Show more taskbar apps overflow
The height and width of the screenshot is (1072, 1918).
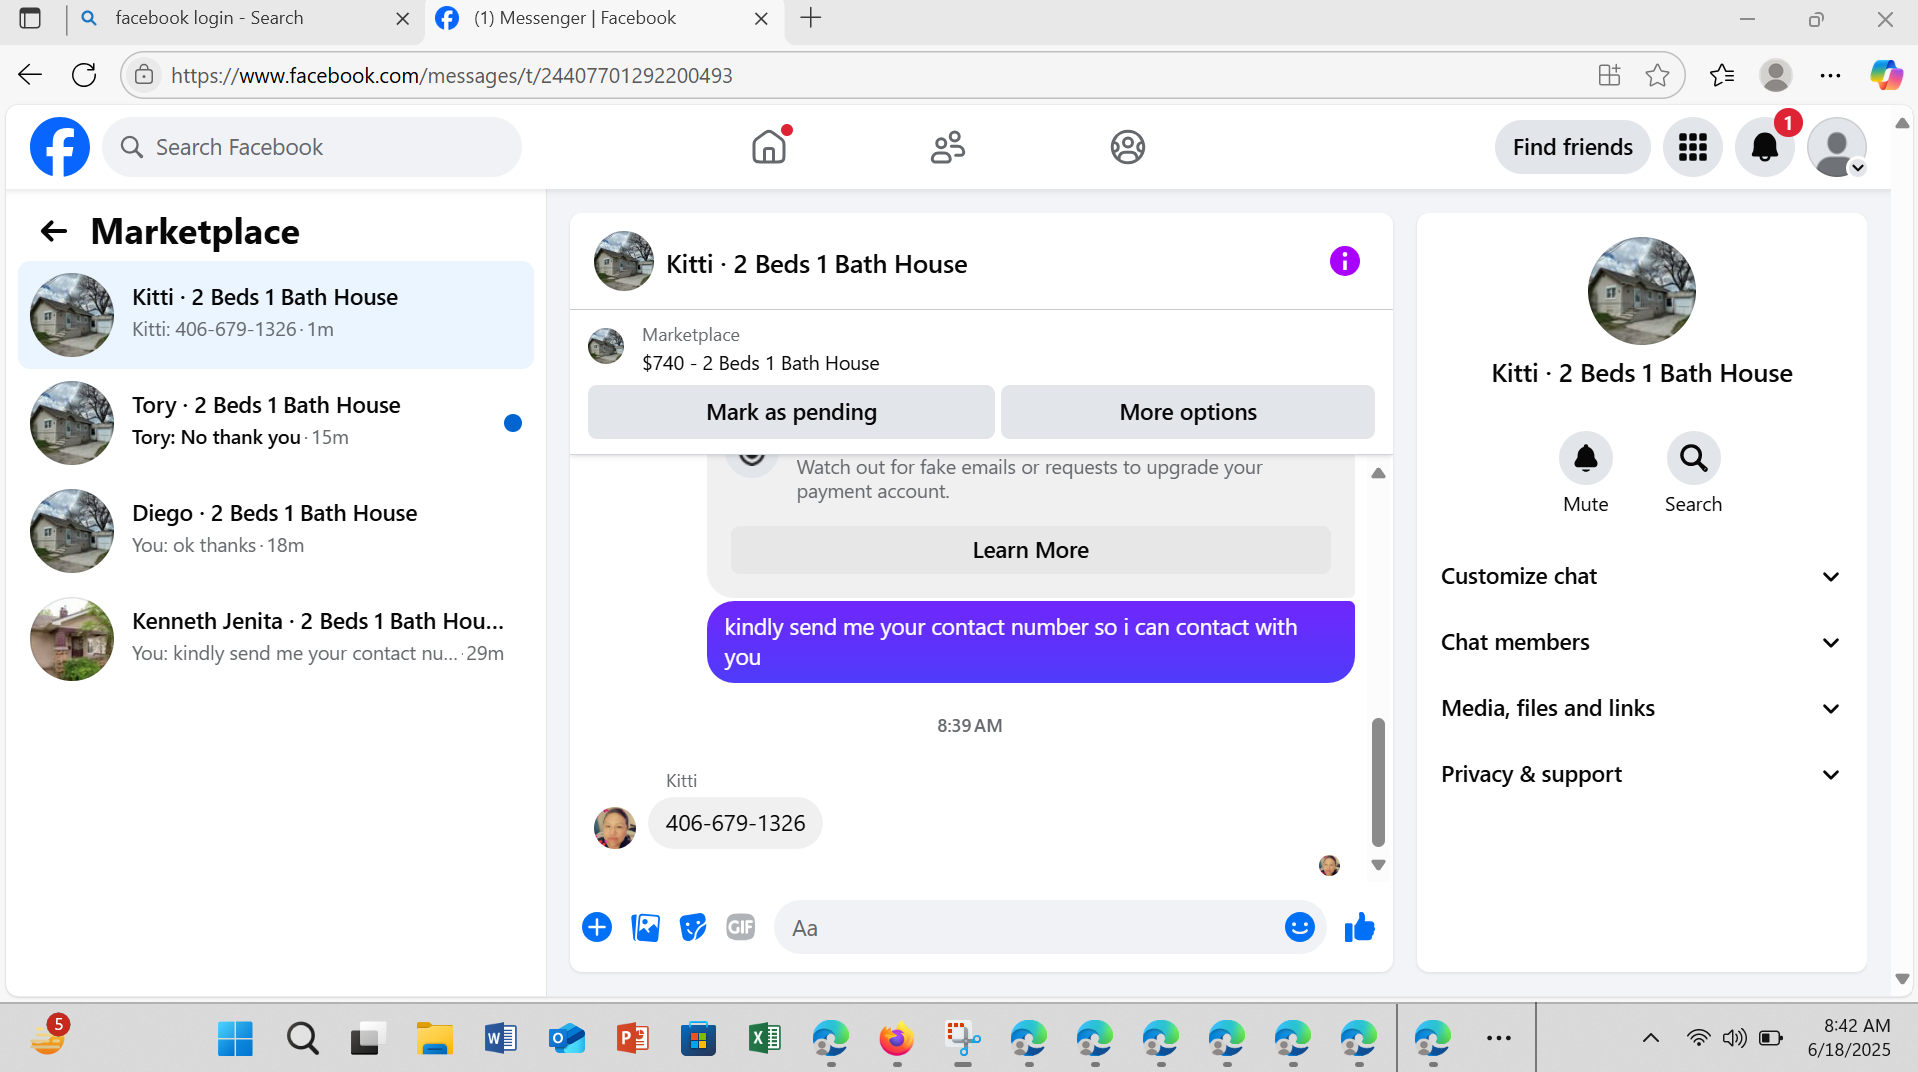coord(1498,1038)
